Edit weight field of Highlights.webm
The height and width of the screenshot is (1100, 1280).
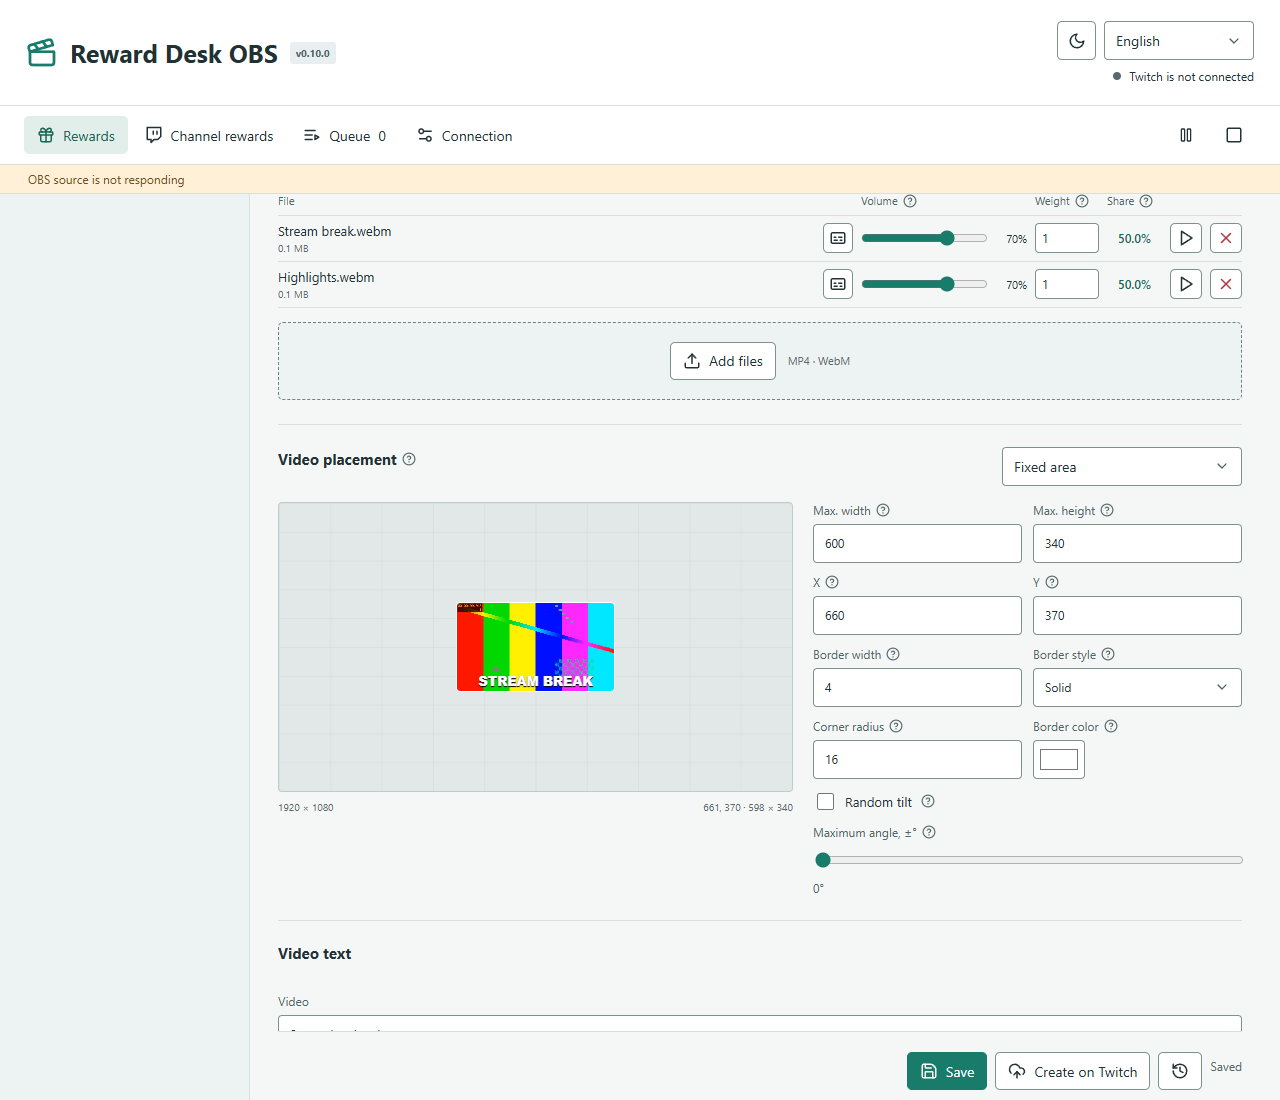1067,284
